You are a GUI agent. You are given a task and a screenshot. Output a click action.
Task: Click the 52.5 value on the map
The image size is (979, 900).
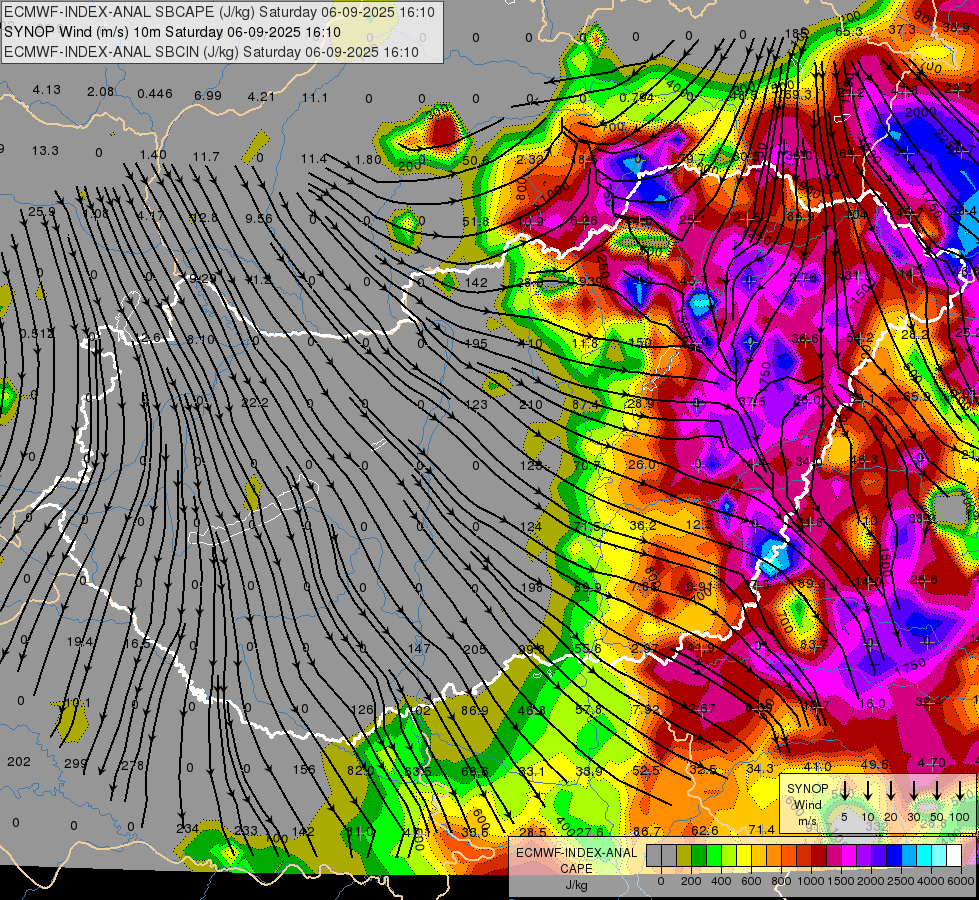[x=646, y=771]
